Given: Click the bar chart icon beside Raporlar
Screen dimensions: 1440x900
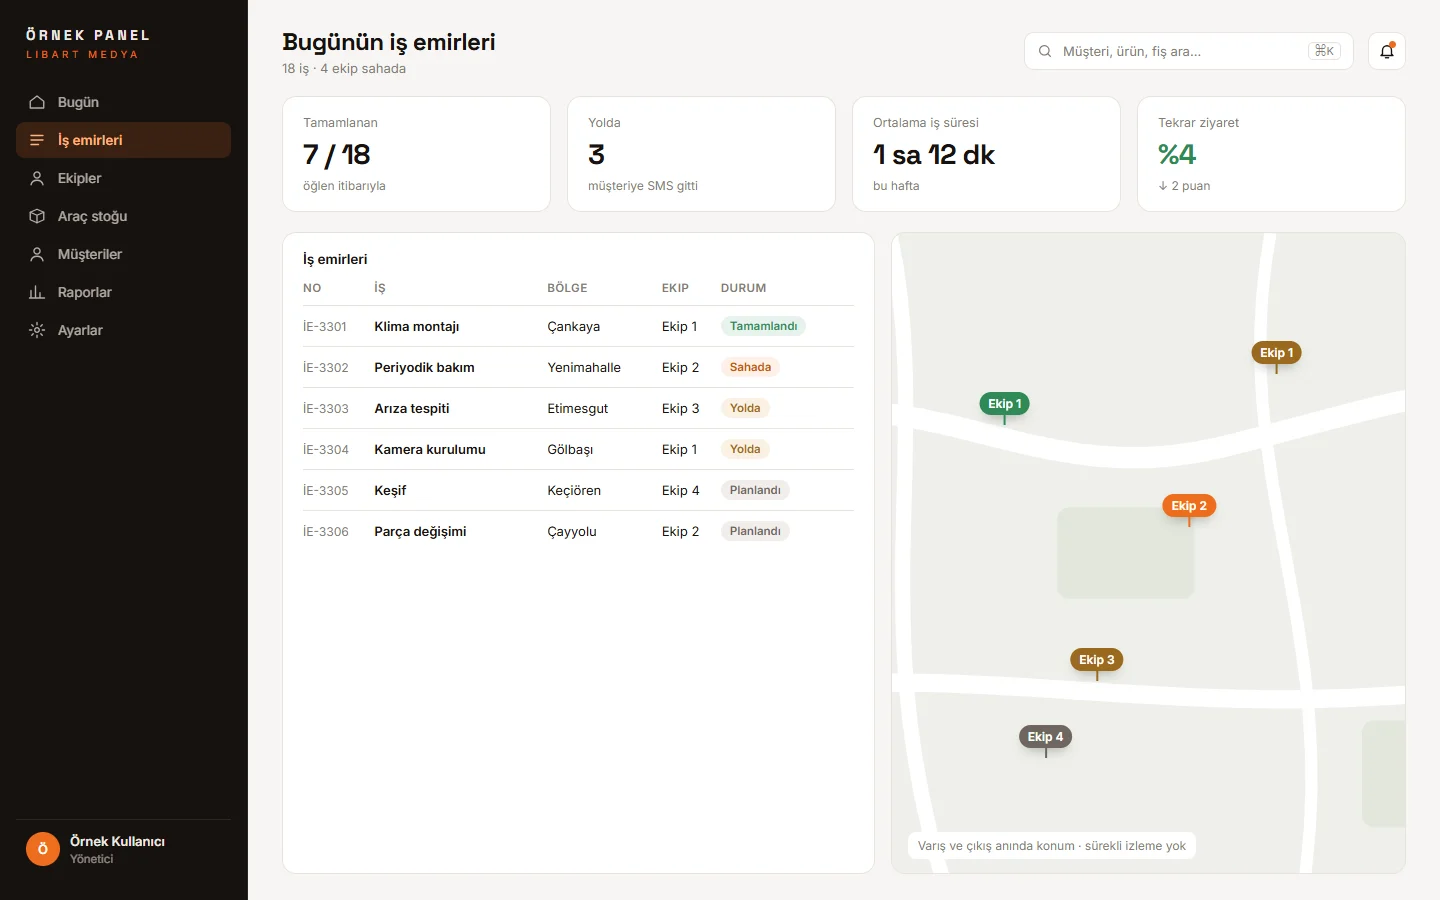Looking at the screenshot, I should pos(37,292).
